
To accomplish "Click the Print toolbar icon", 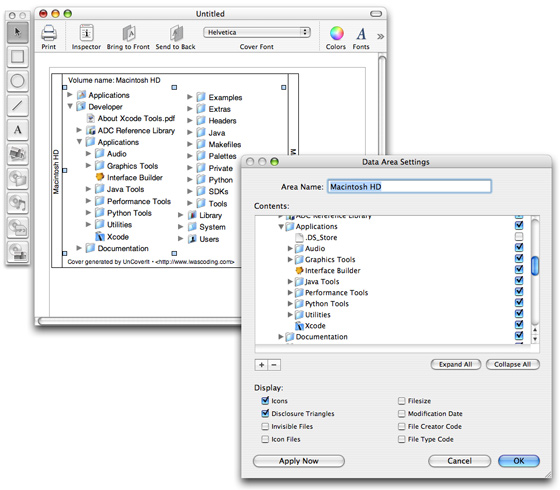I will [49, 33].
